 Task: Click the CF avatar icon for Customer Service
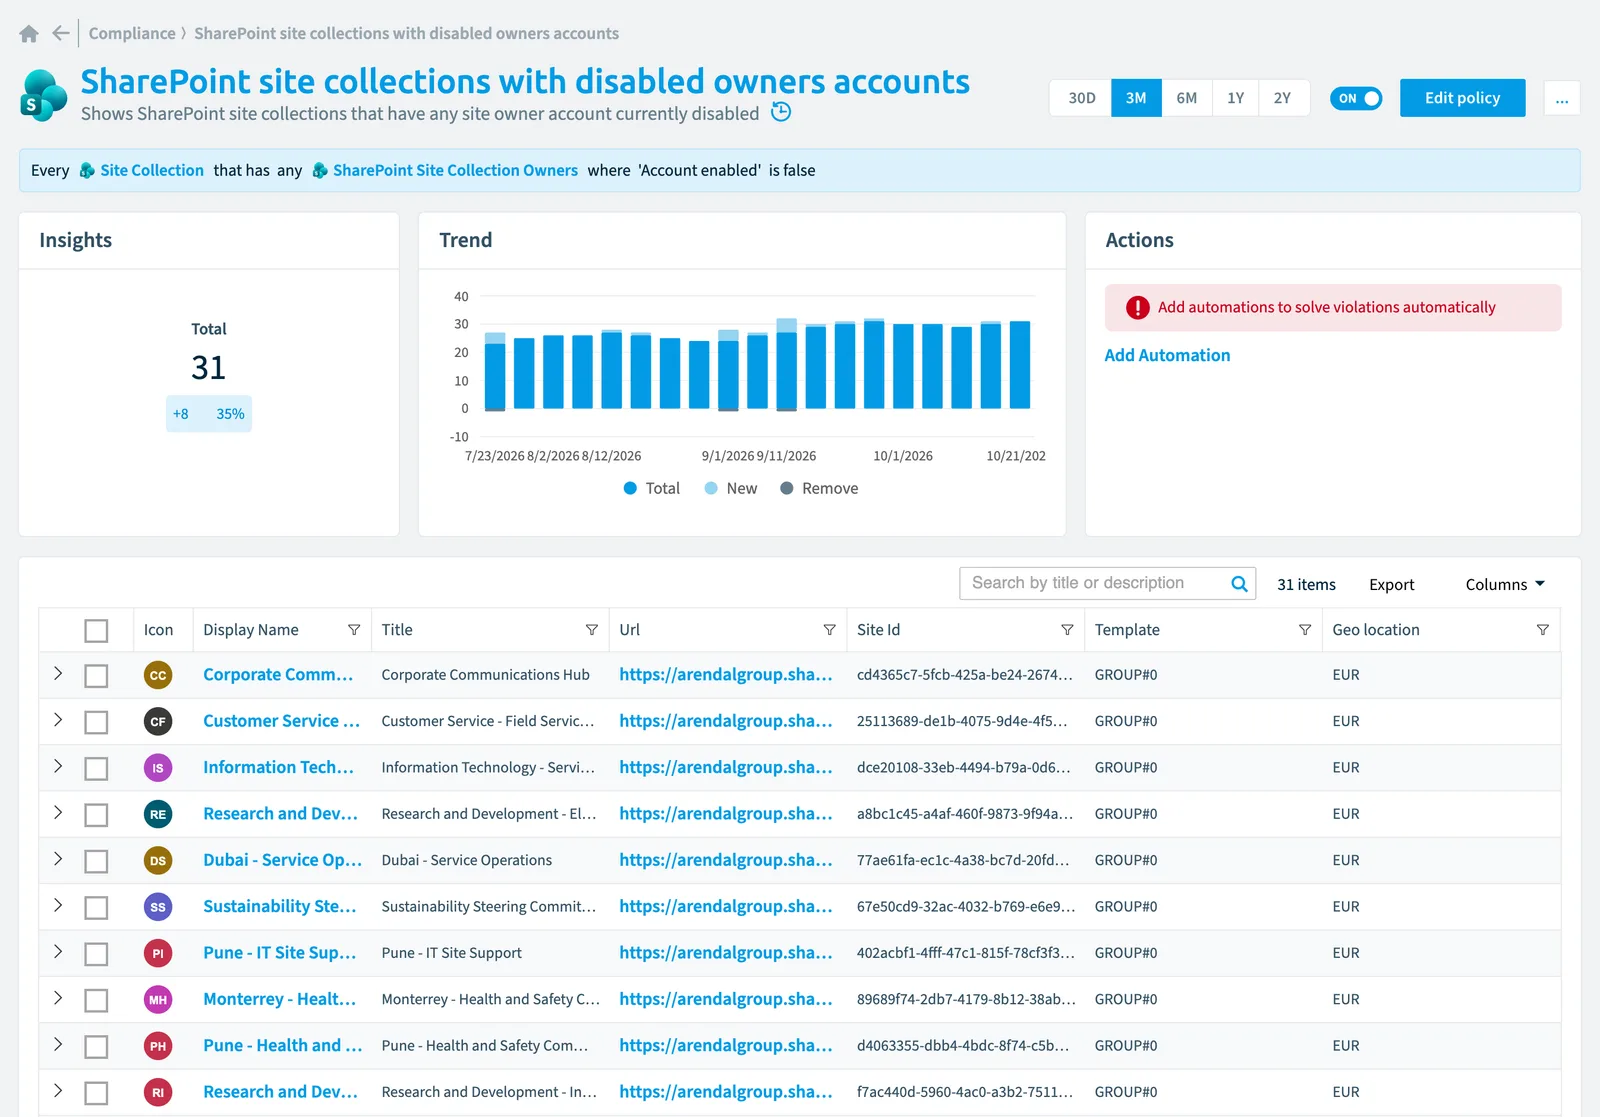pyautogui.click(x=158, y=721)
